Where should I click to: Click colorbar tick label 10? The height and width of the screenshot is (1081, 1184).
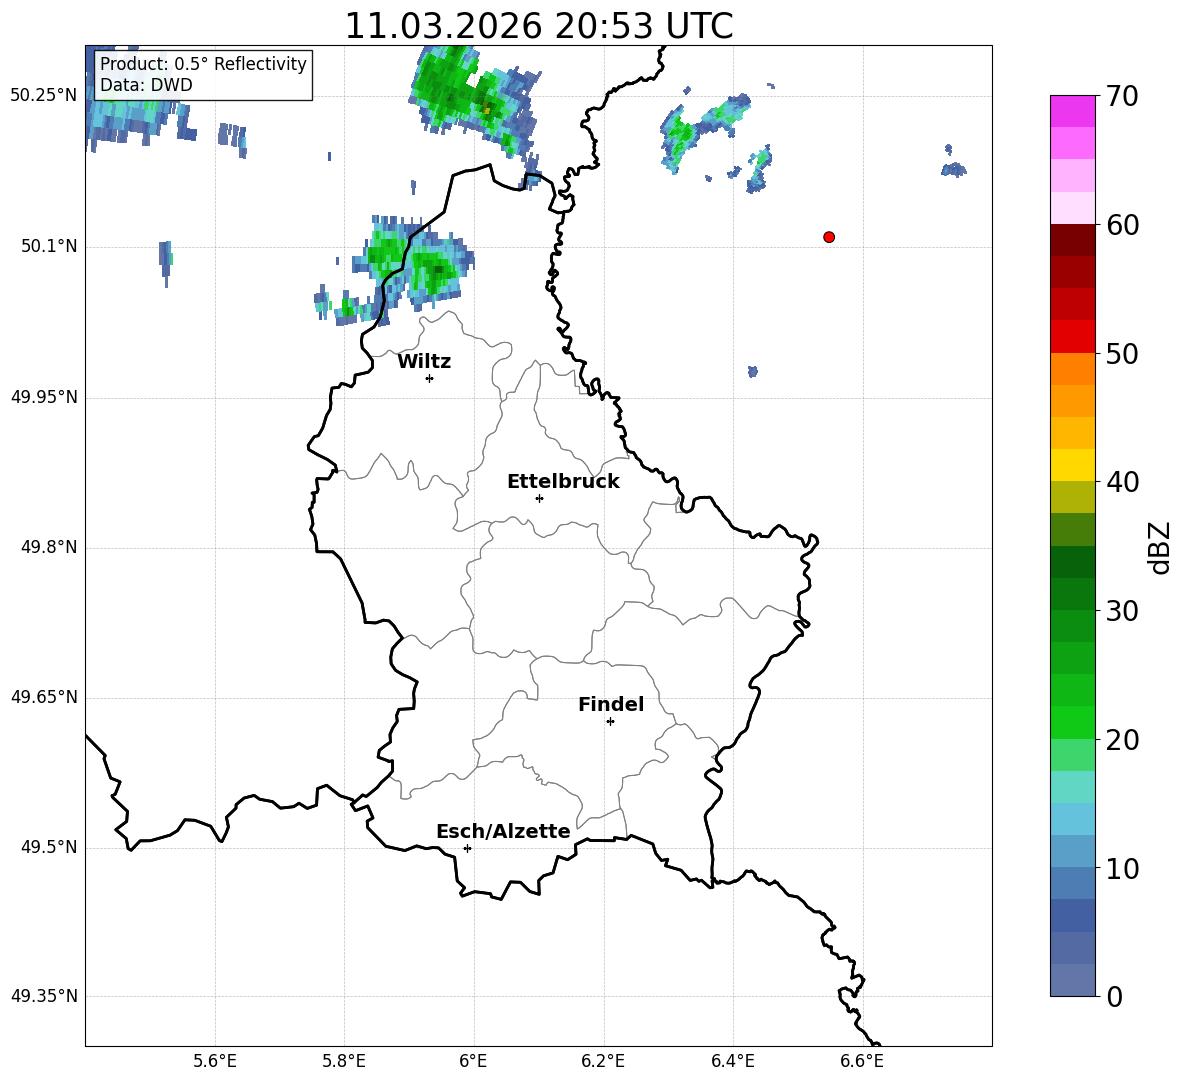coord(1122,868)
